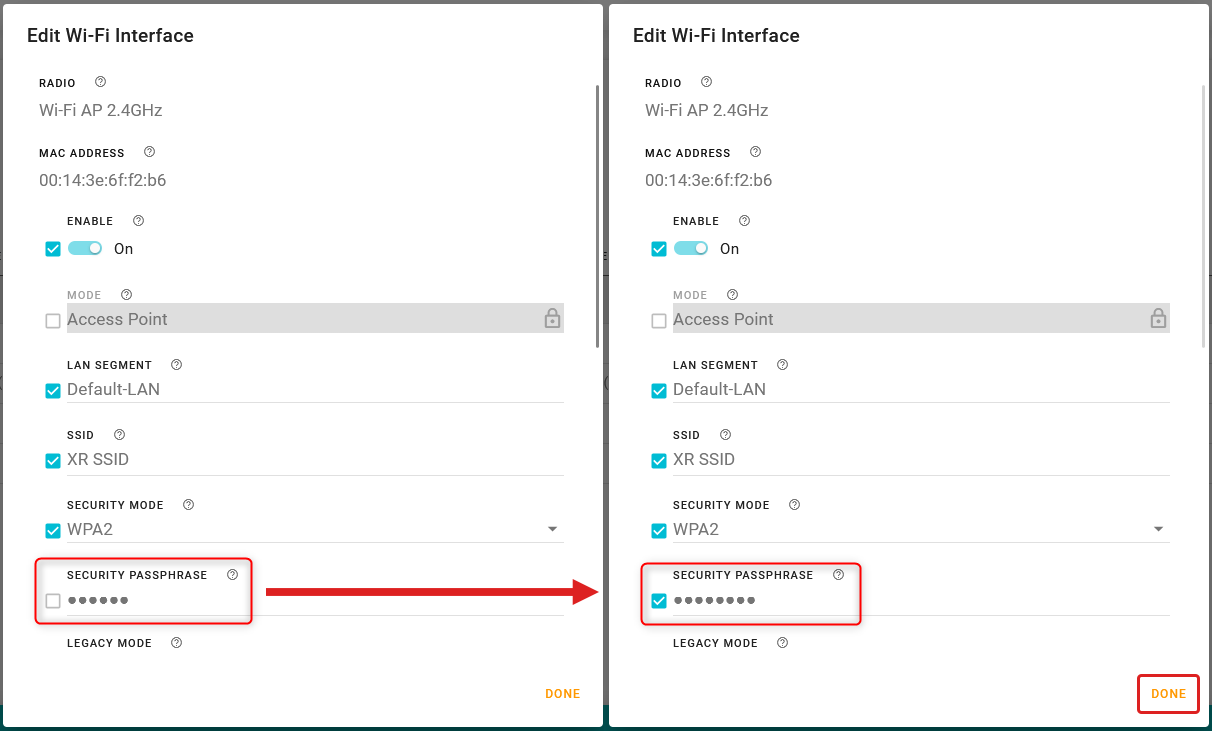Click LAN SEGMENT help icon in left dialog

tap(177, 364)
